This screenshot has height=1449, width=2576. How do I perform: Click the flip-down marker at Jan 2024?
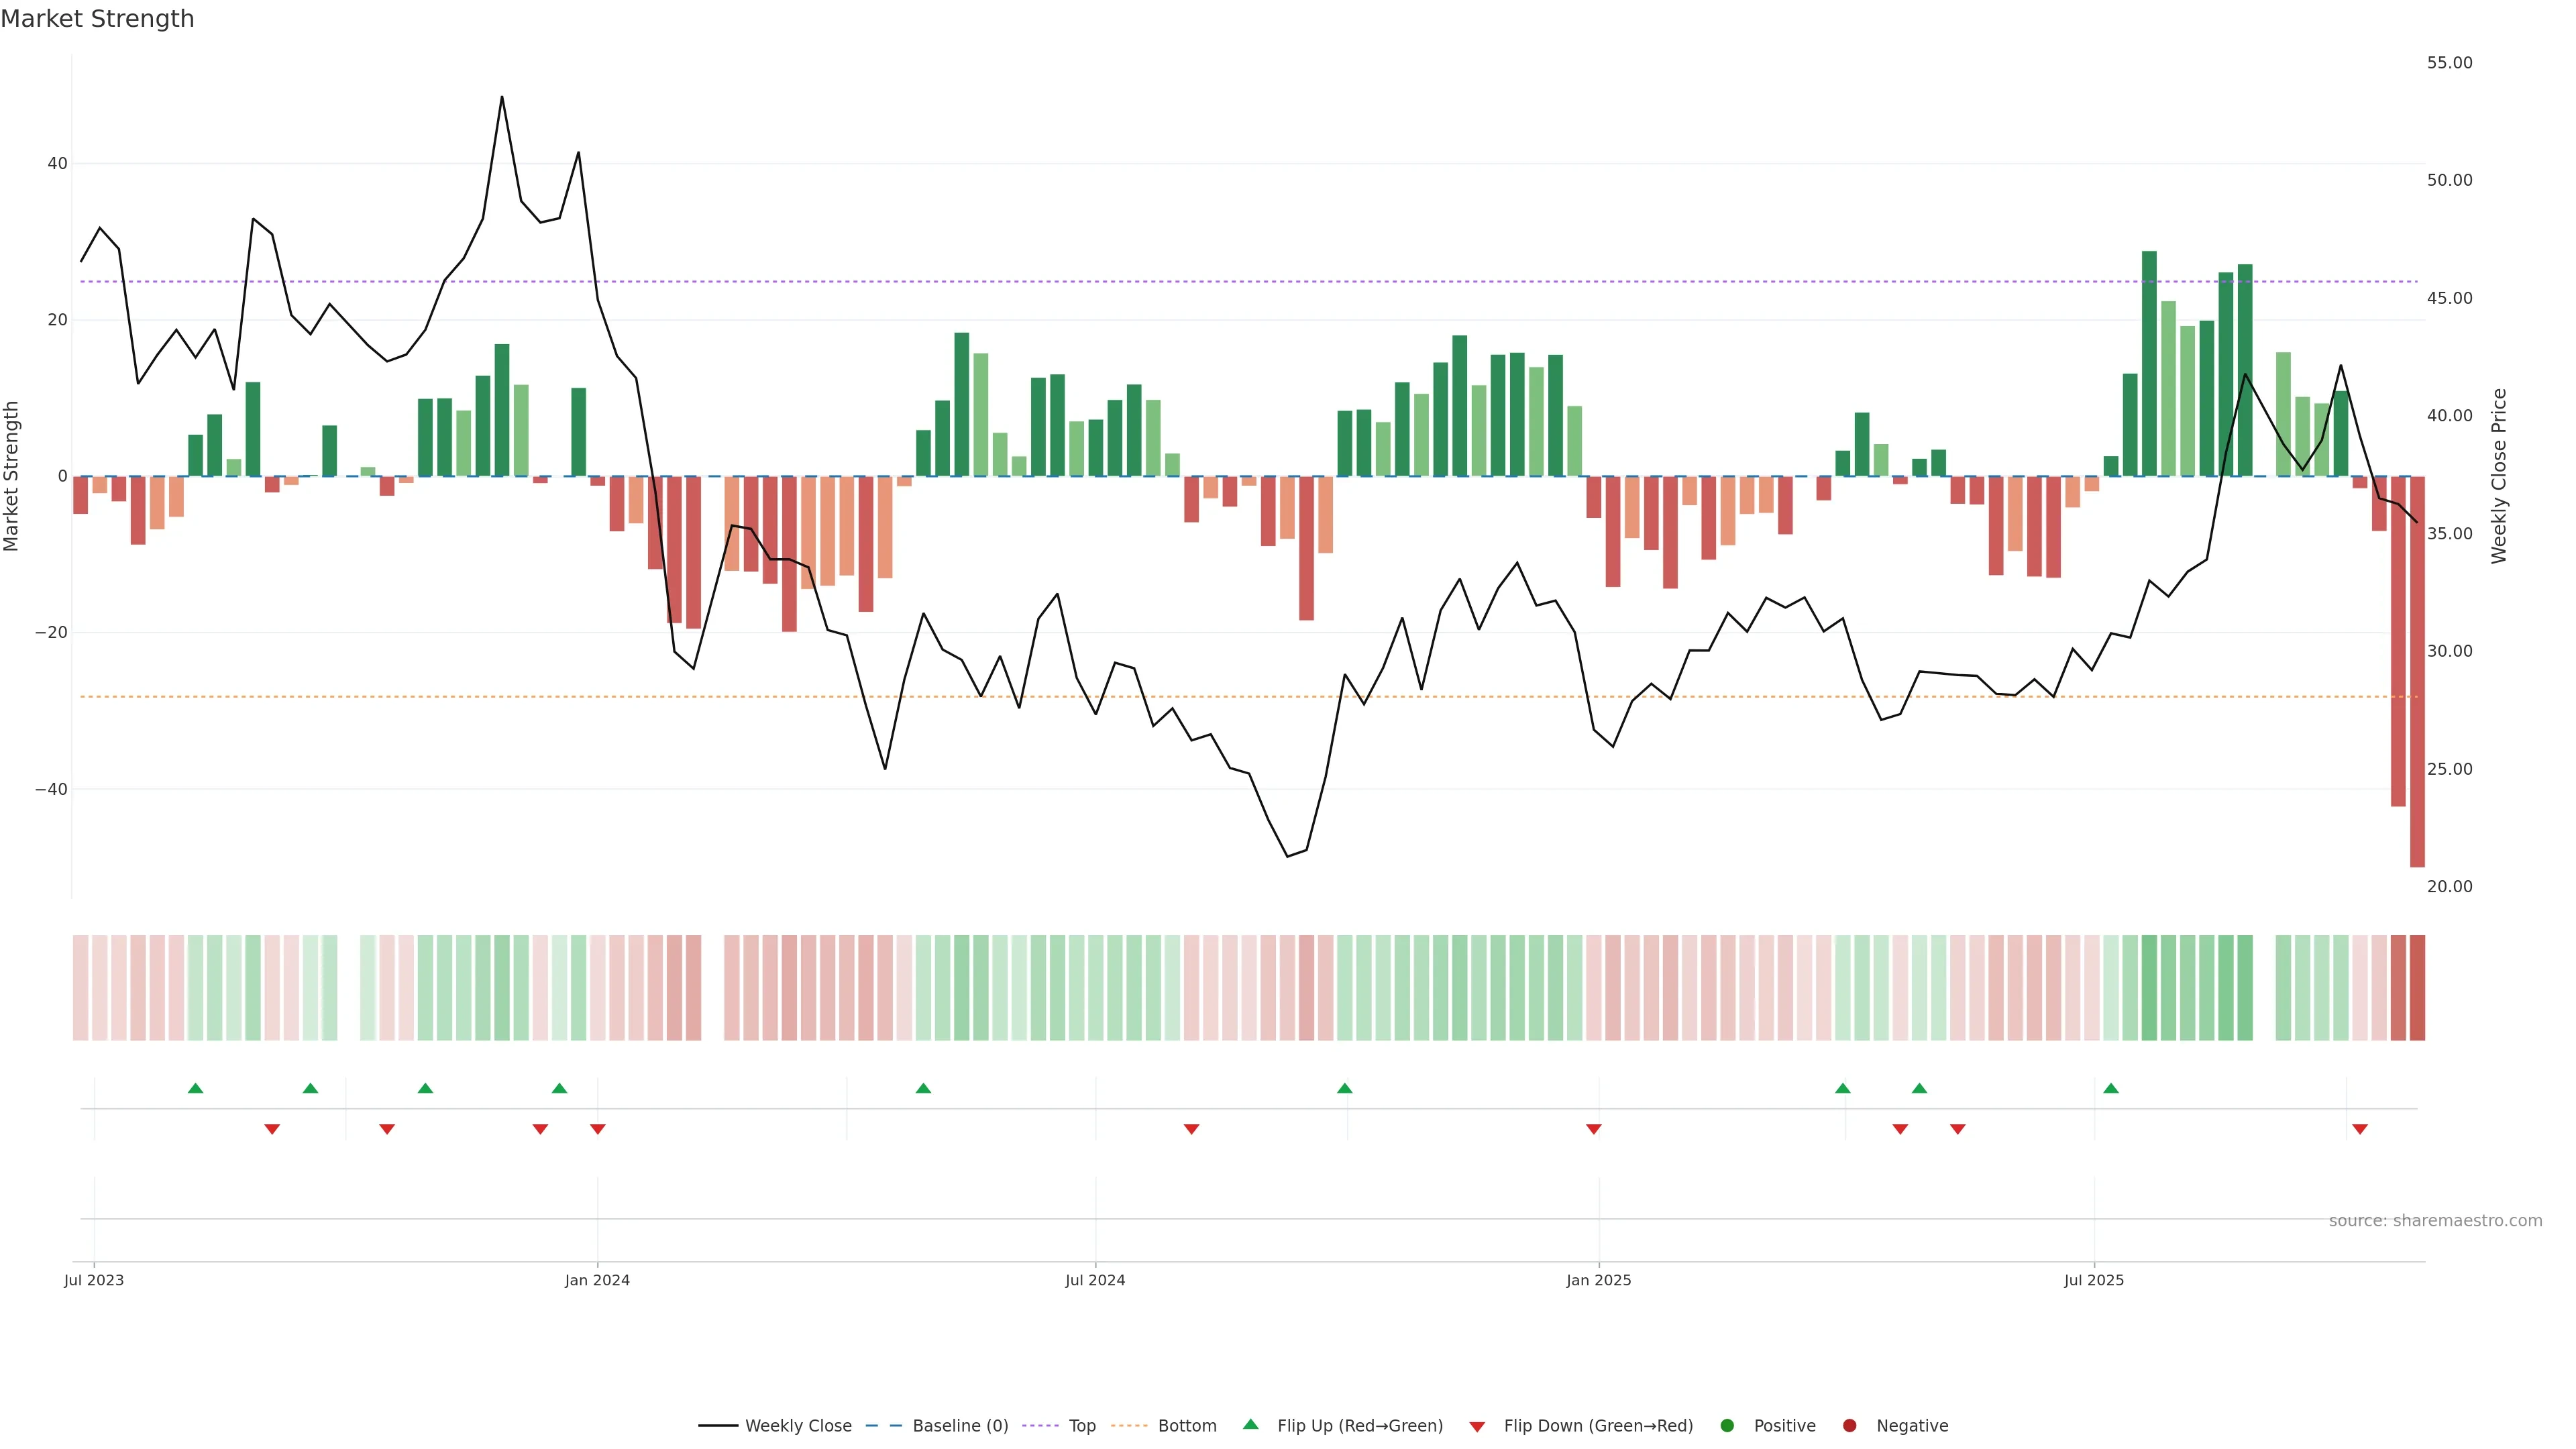(x=598, y=1129)
